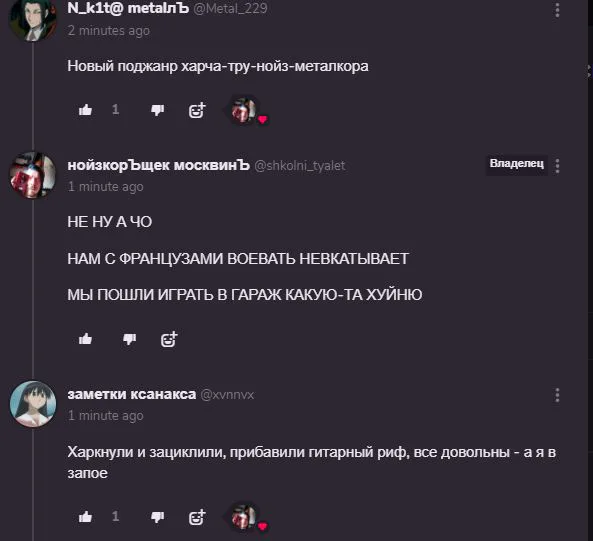The width and height of the screenshot is (593, 541).
Task: Open заметки ксанакса profile name link
Action: [x=132, y=394]
